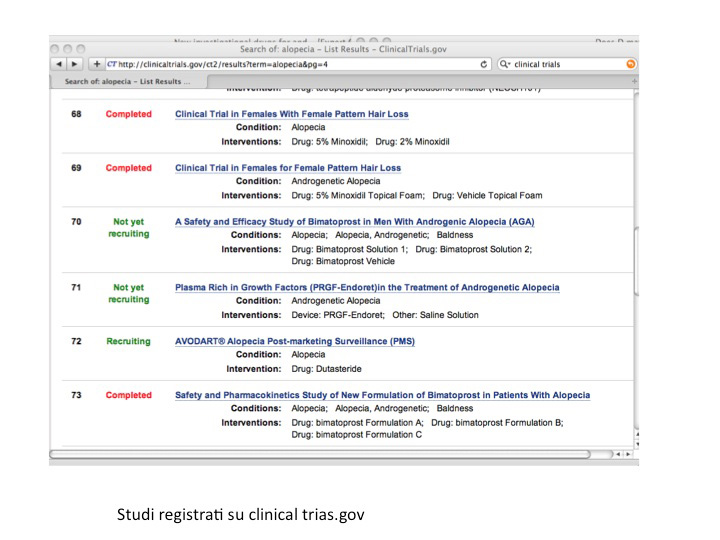Screen dimensions: 720x540
Task: Click the address bar URL field
Action: [x=298, y=64]
